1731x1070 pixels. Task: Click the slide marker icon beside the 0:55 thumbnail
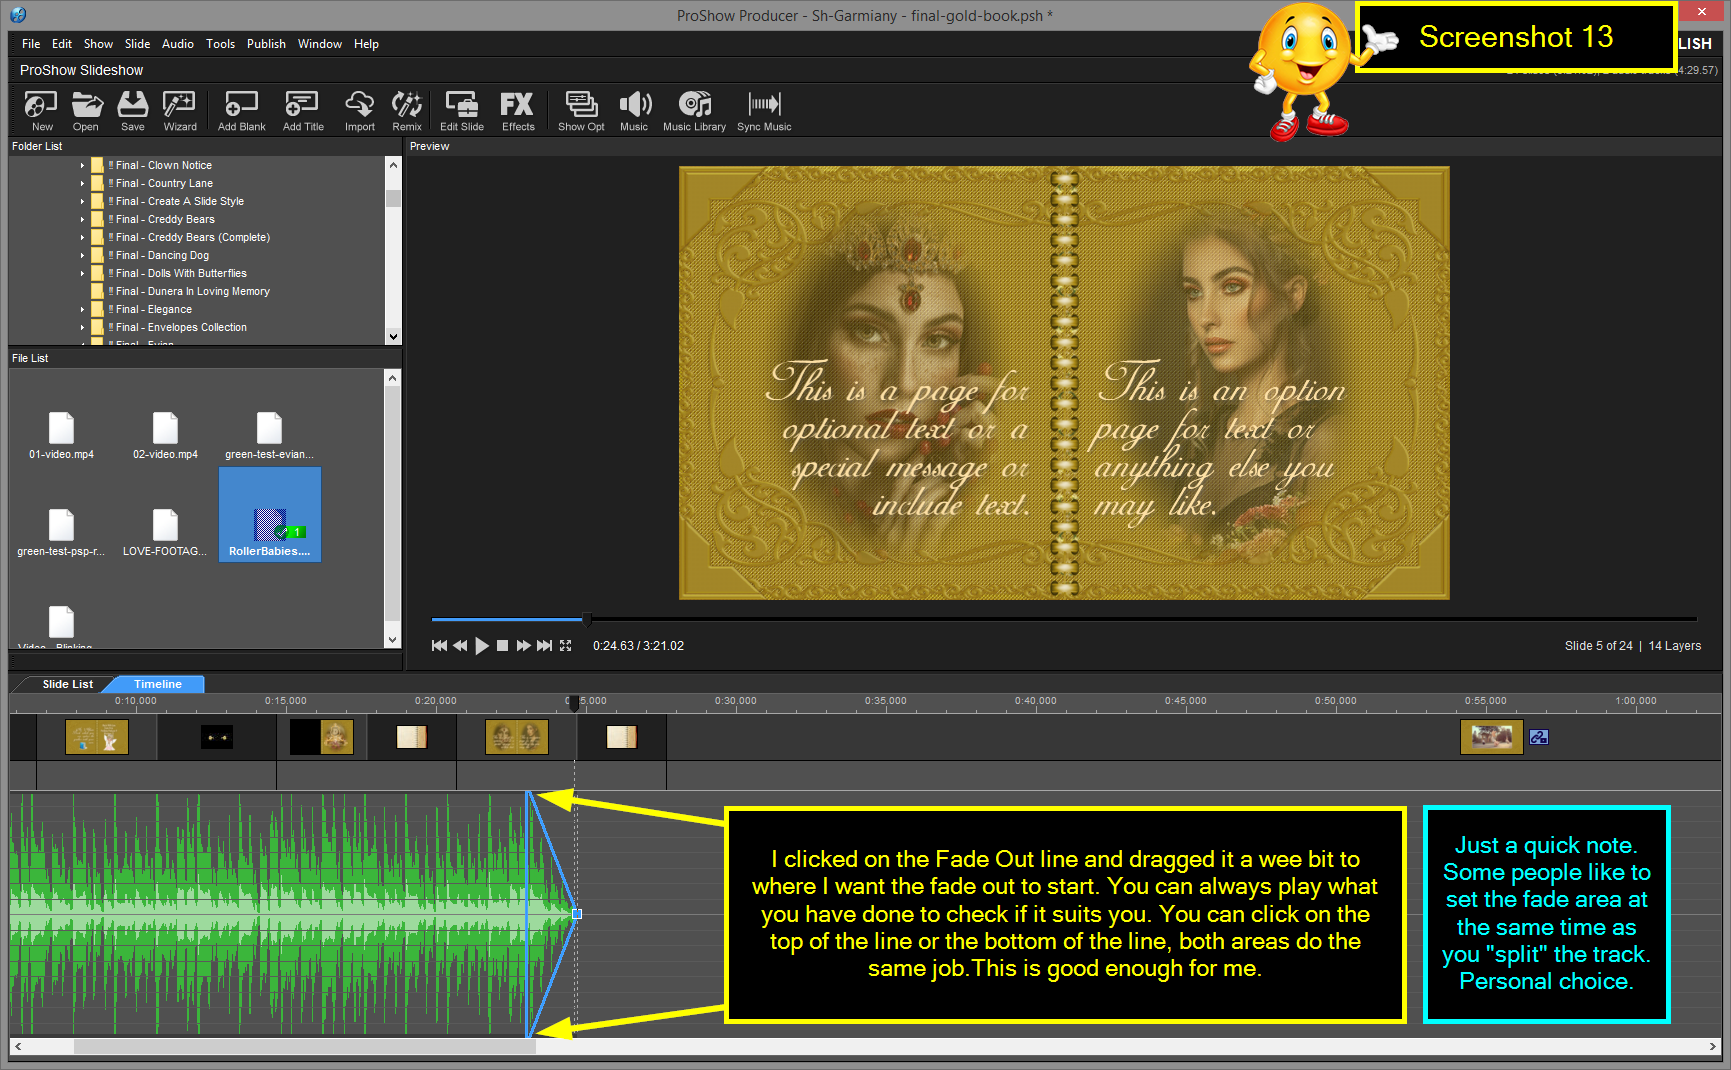point(1539,737)
